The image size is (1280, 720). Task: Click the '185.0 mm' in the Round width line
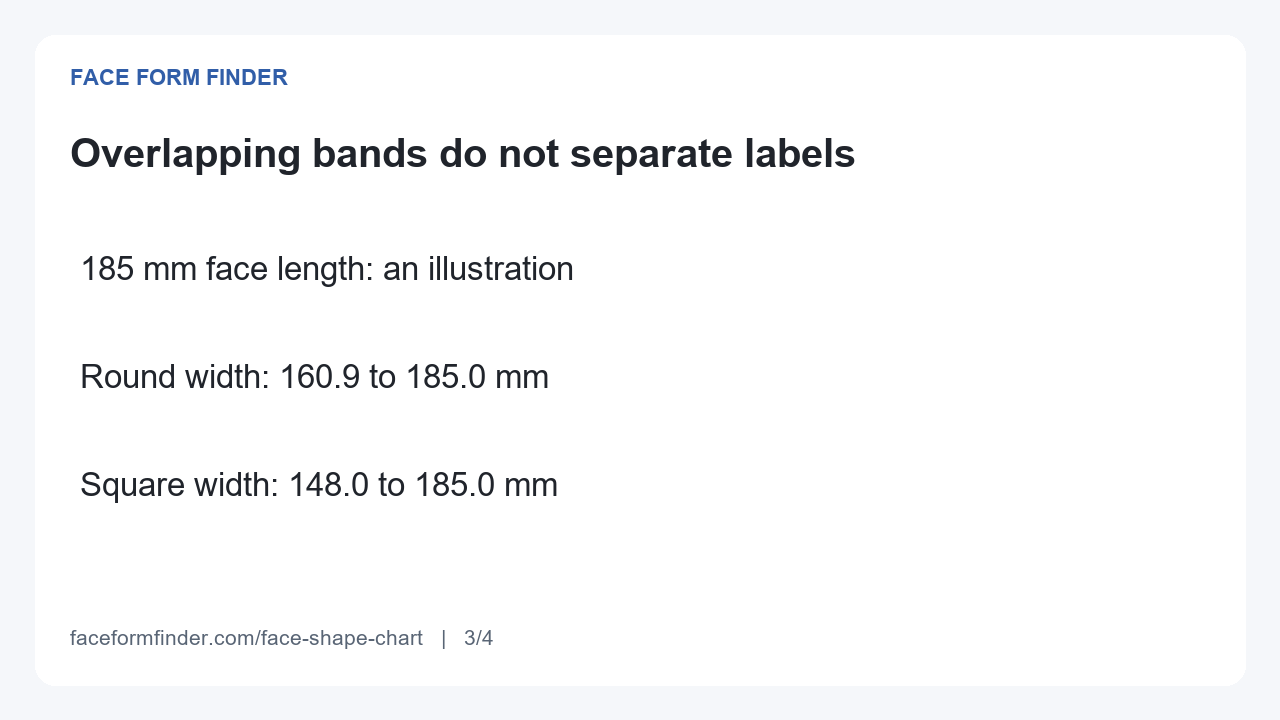[477, 377]
